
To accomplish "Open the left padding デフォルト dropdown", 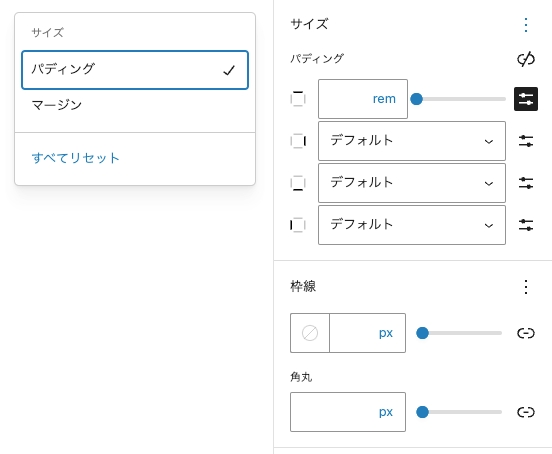I will 412,225.
